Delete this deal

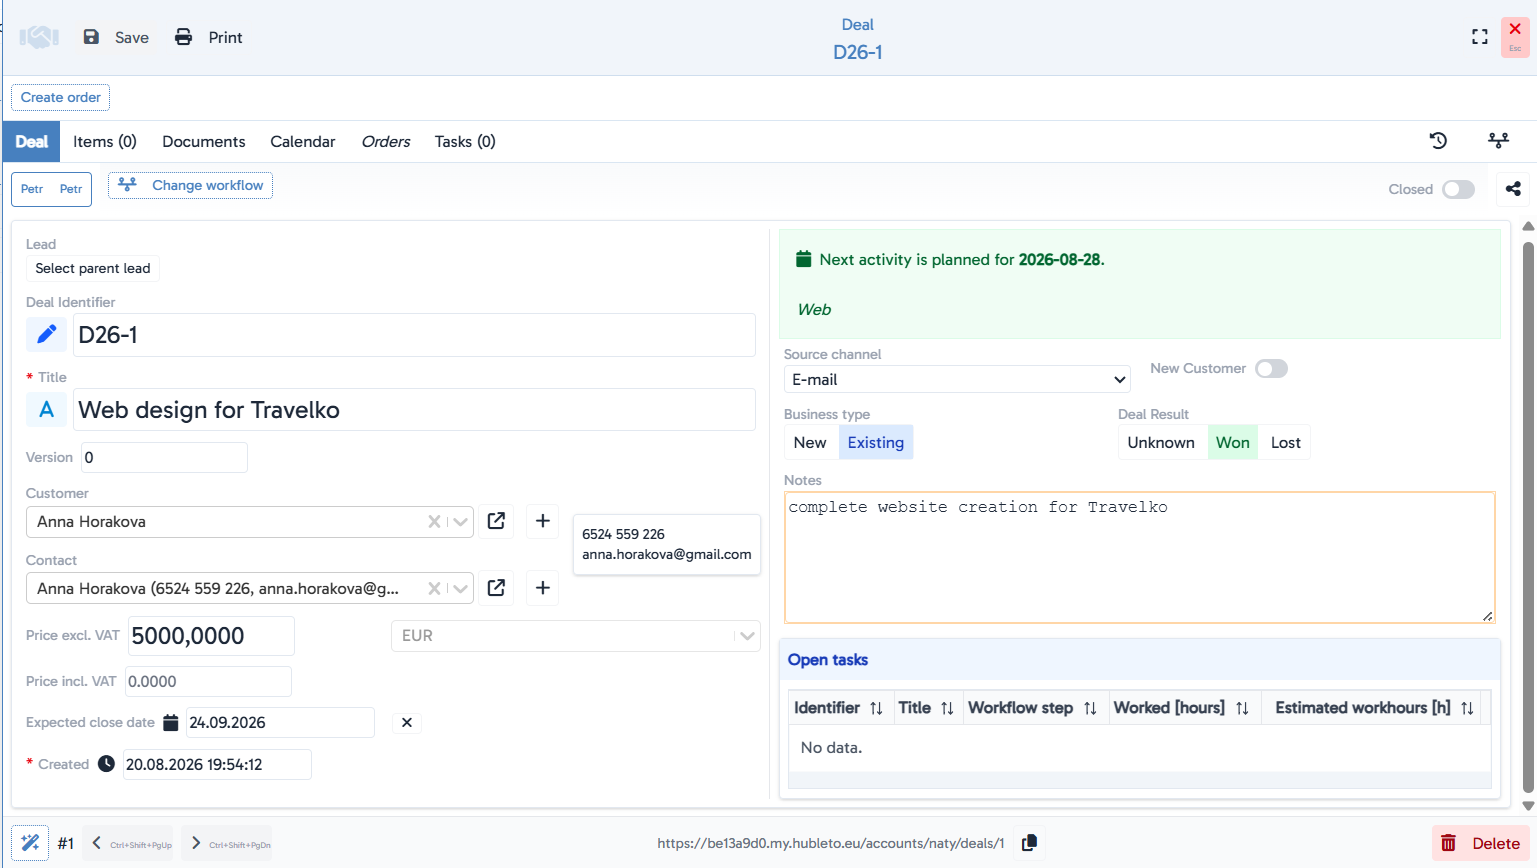tap(1481, 843)
